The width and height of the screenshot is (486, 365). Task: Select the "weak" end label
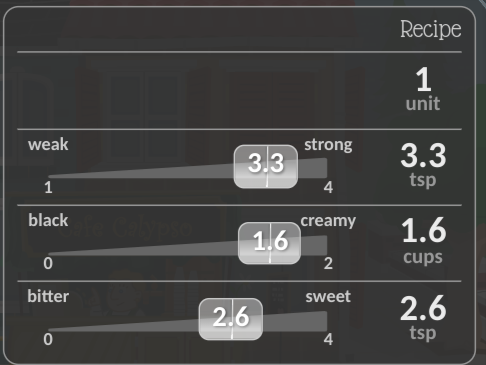pos(48,144)
